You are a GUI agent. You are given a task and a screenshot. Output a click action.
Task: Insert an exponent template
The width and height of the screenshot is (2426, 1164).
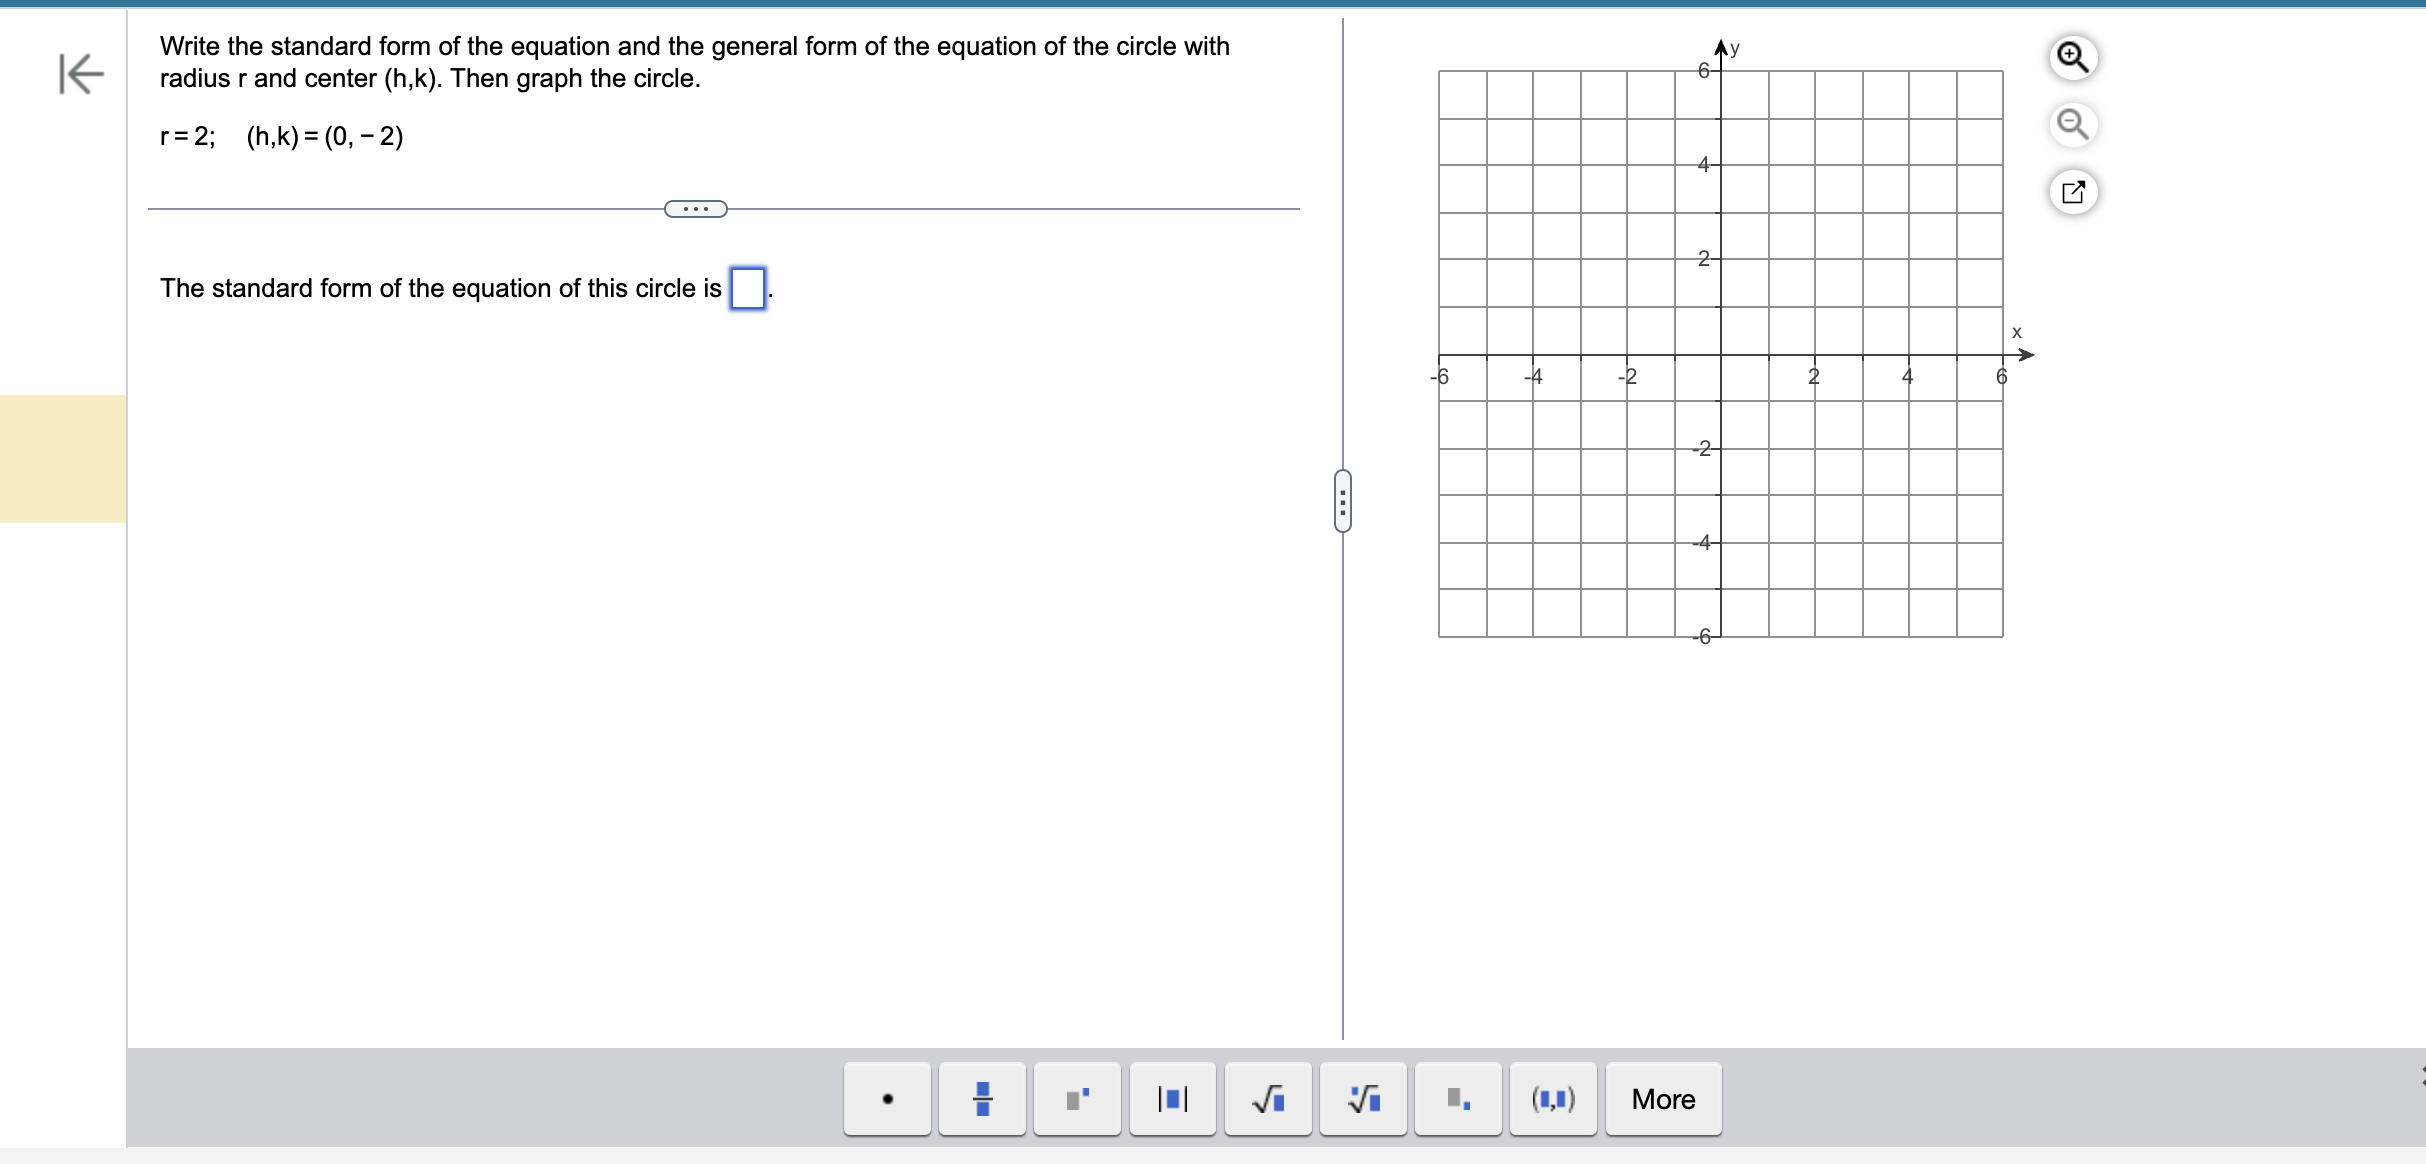click(x=1077, y=1099)
